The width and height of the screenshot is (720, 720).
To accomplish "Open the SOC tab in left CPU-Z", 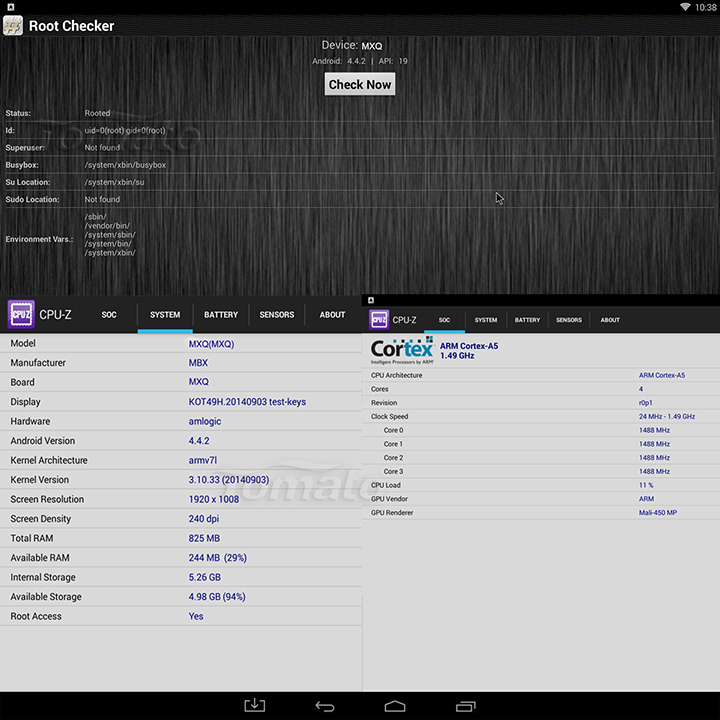I will pos(109,315).
